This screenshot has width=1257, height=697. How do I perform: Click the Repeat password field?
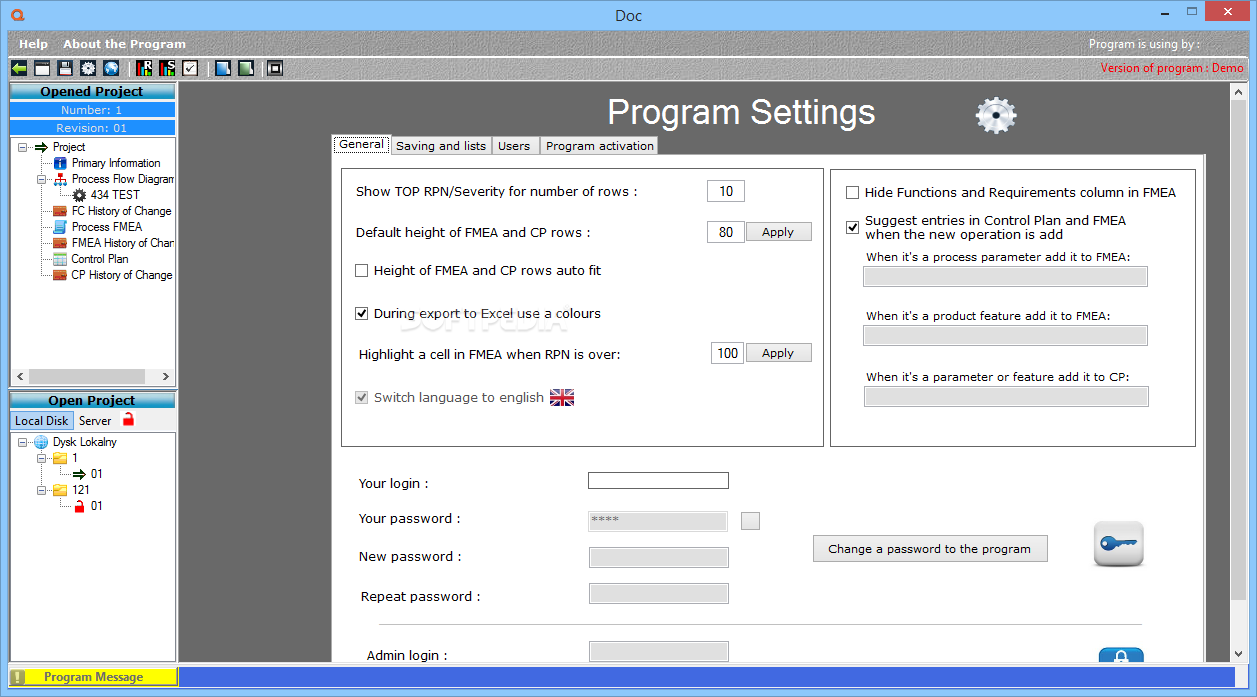coord(658,594)
